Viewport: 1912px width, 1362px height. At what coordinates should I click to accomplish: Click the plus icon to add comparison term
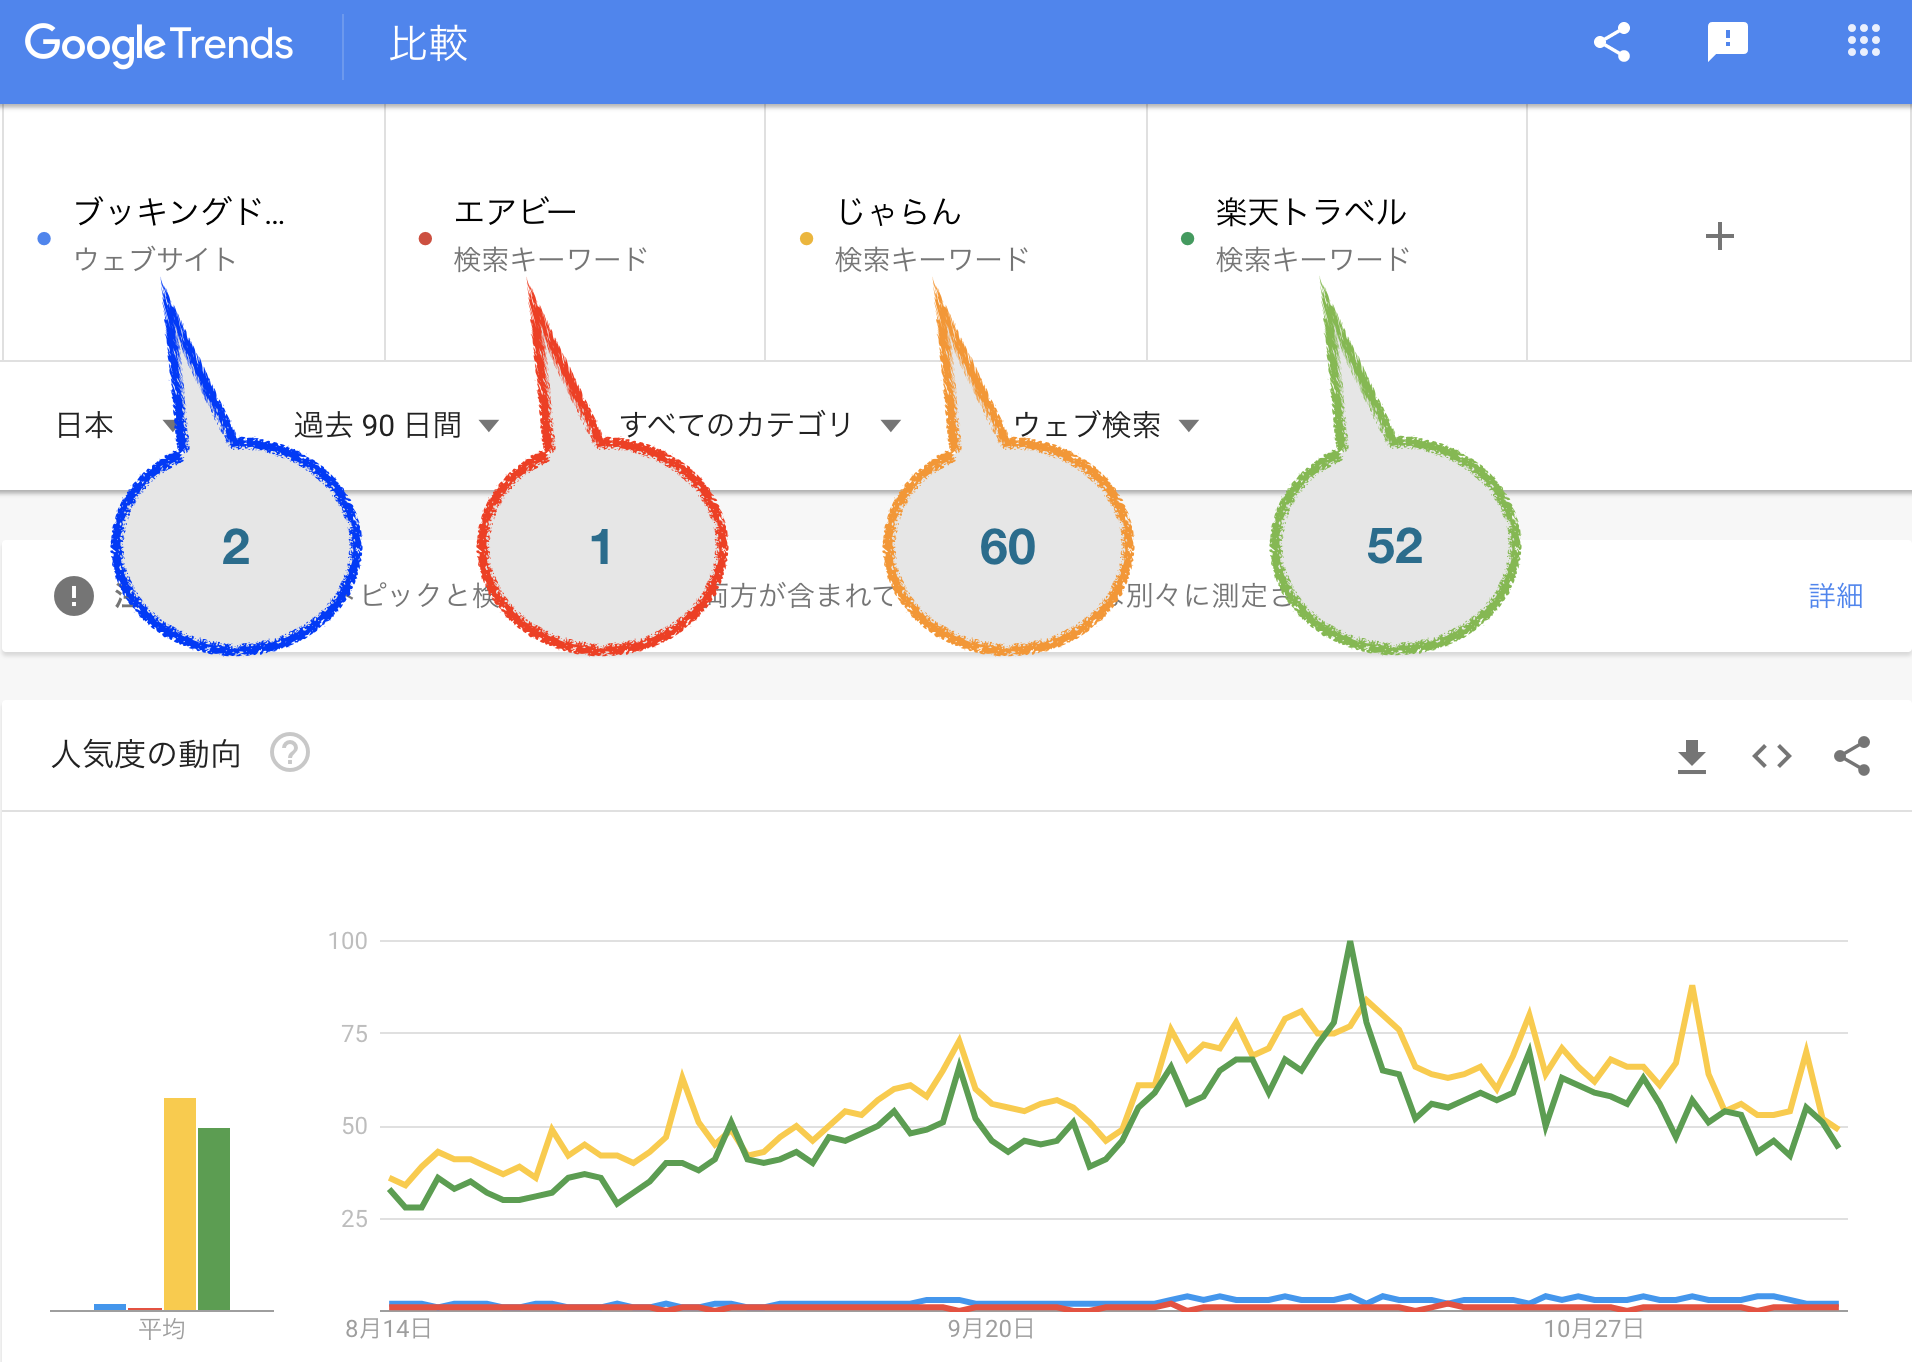coord(1719,237)
